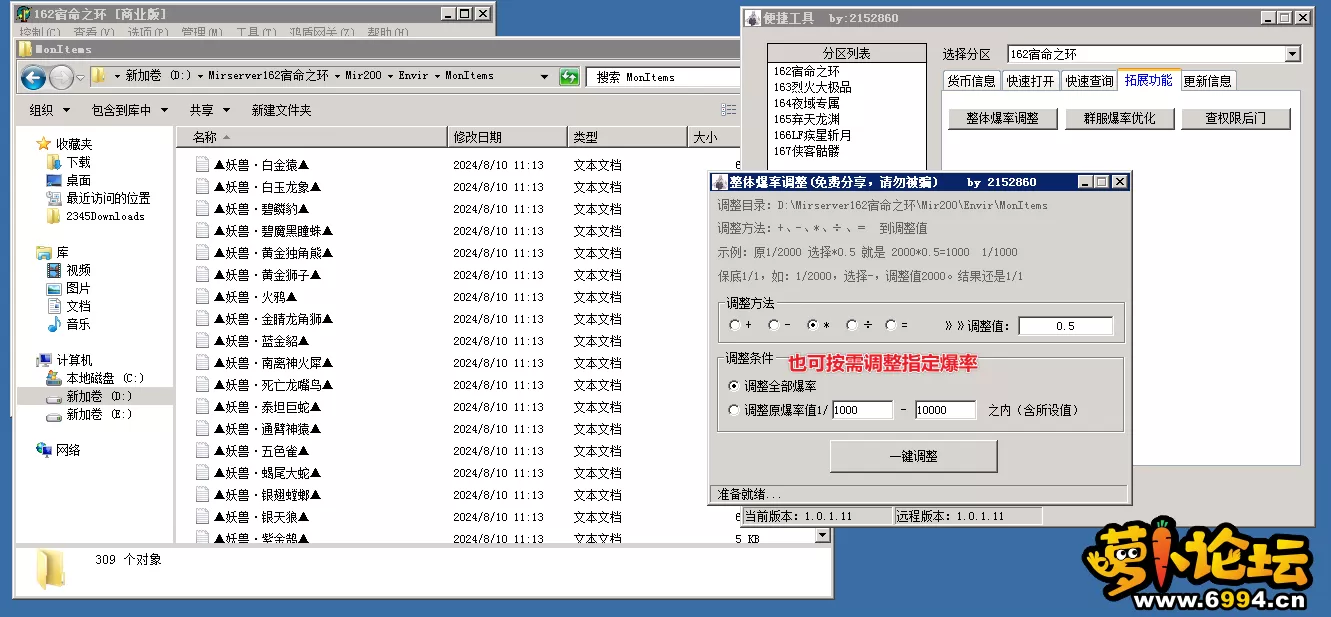Image resolution: width=1331 pixels, height=617 pixels.
Task: Click the upper-bound 10000 rate field
Action: pos(945,410)
